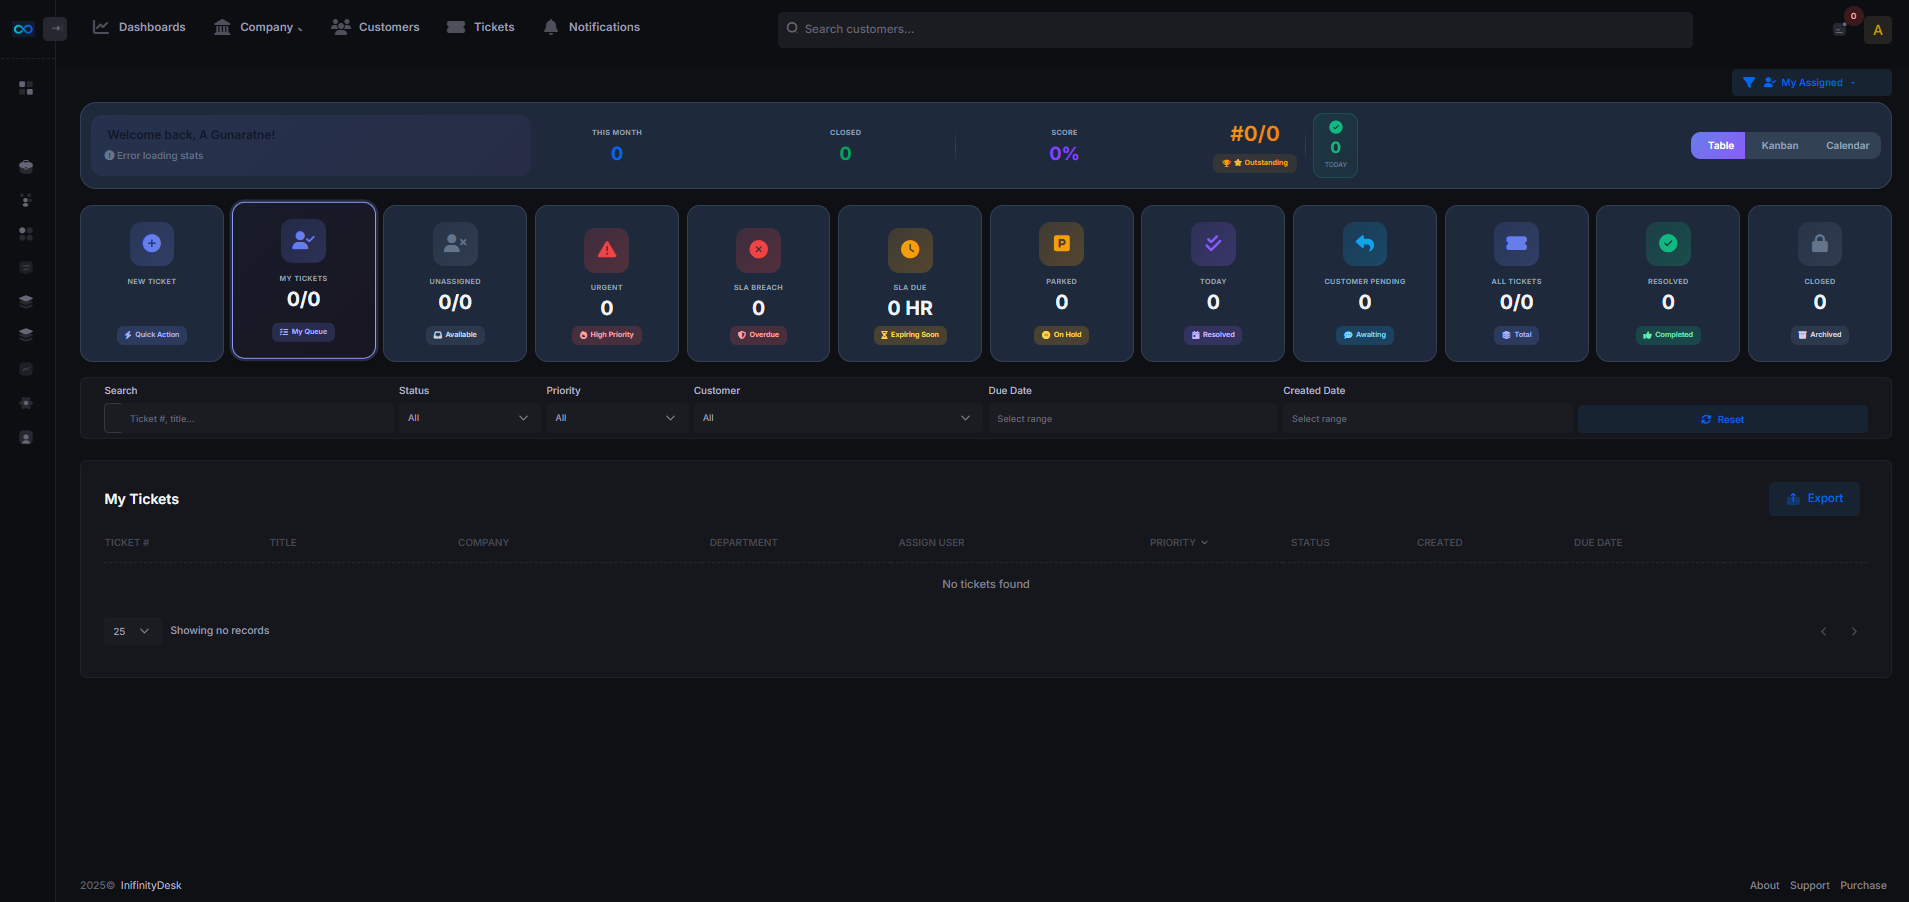This screenshot has width=1909, height=902.
Task: Open the SLA Due clock icon card
Action: (x=910, y=250)
